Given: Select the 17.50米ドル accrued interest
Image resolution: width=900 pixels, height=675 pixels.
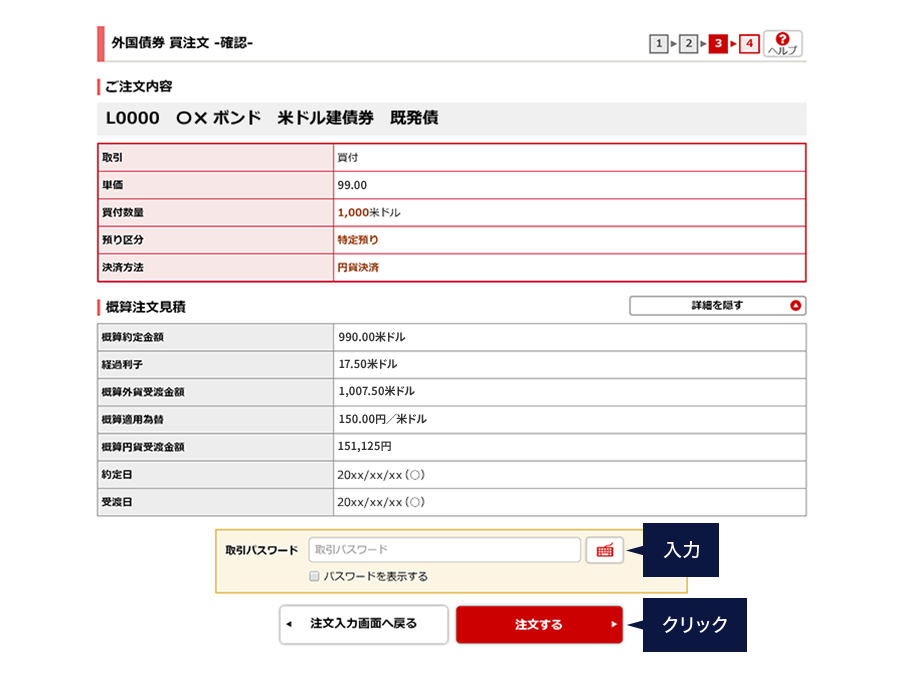Looking at the screenshot, I should pos(367,364).
